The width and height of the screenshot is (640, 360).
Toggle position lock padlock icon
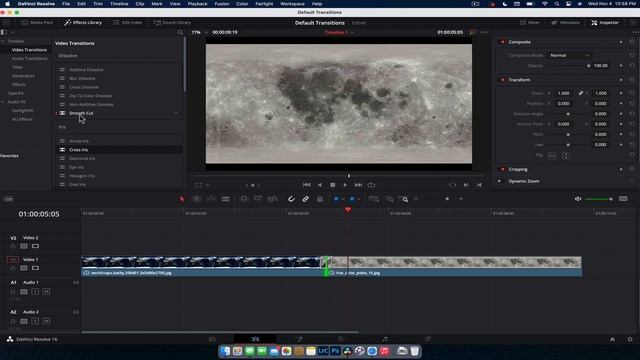(x=320, y=199)
